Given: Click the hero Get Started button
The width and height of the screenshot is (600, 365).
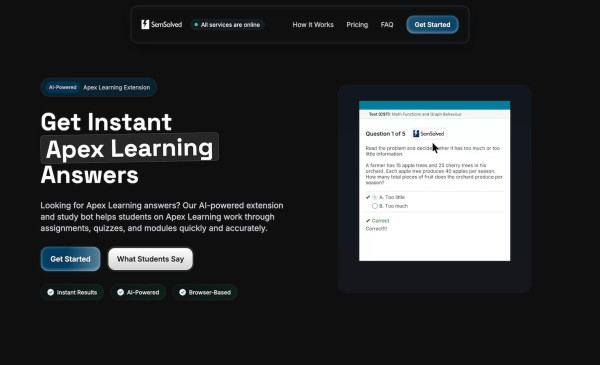Looking at the screenshot, I should point(70,259).
